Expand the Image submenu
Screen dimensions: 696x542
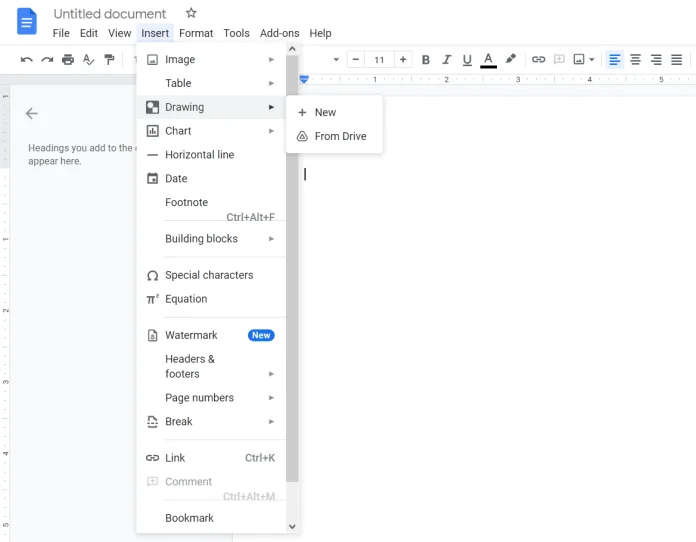(211, 59)
